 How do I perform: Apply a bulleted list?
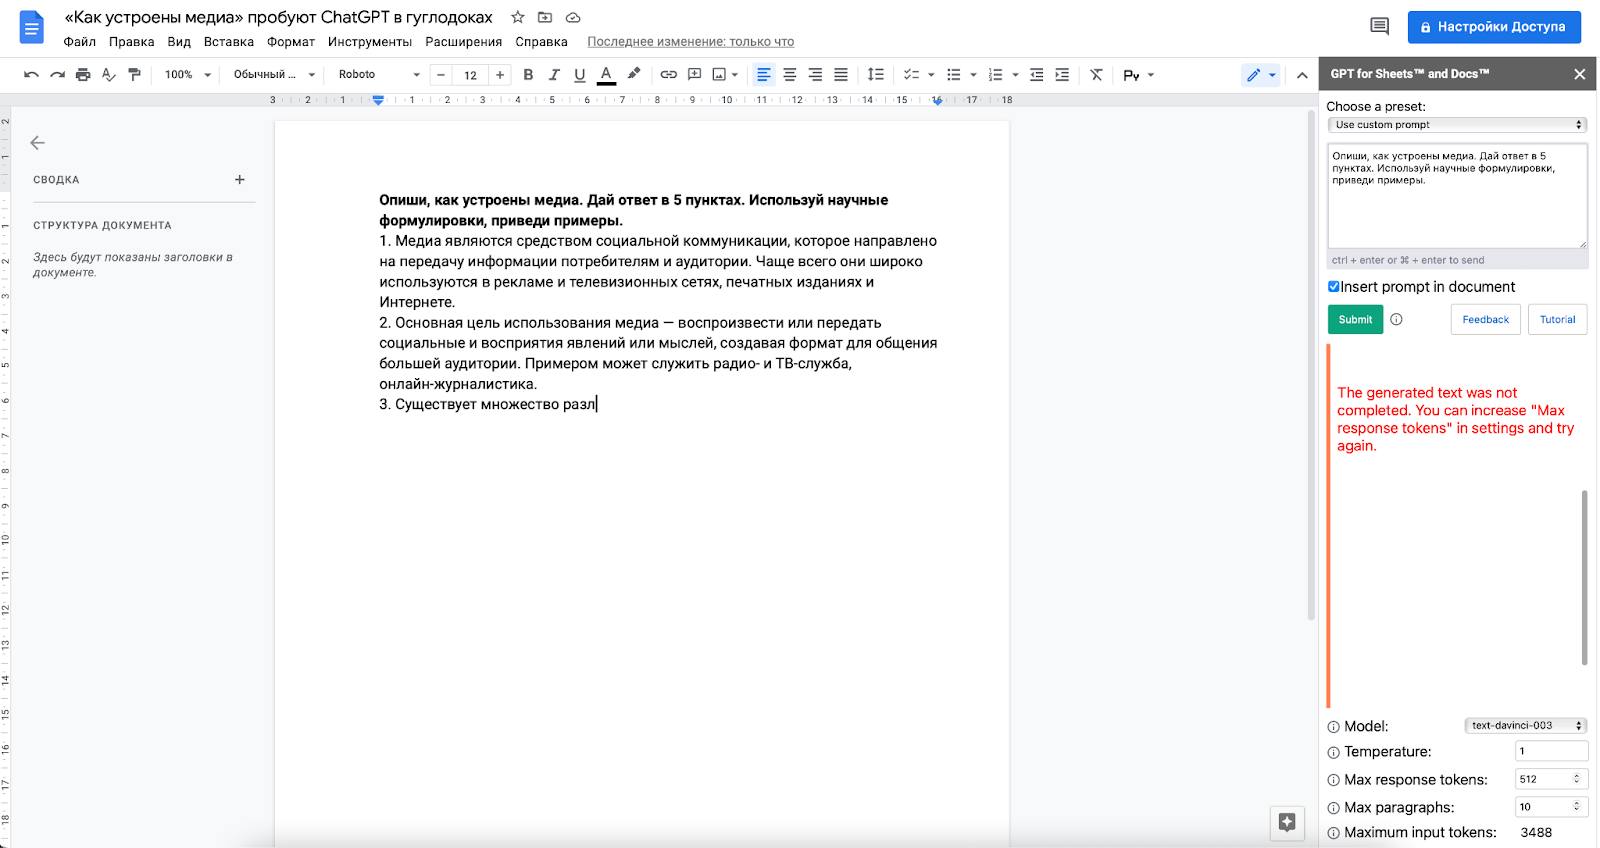[x=954, y=75]
